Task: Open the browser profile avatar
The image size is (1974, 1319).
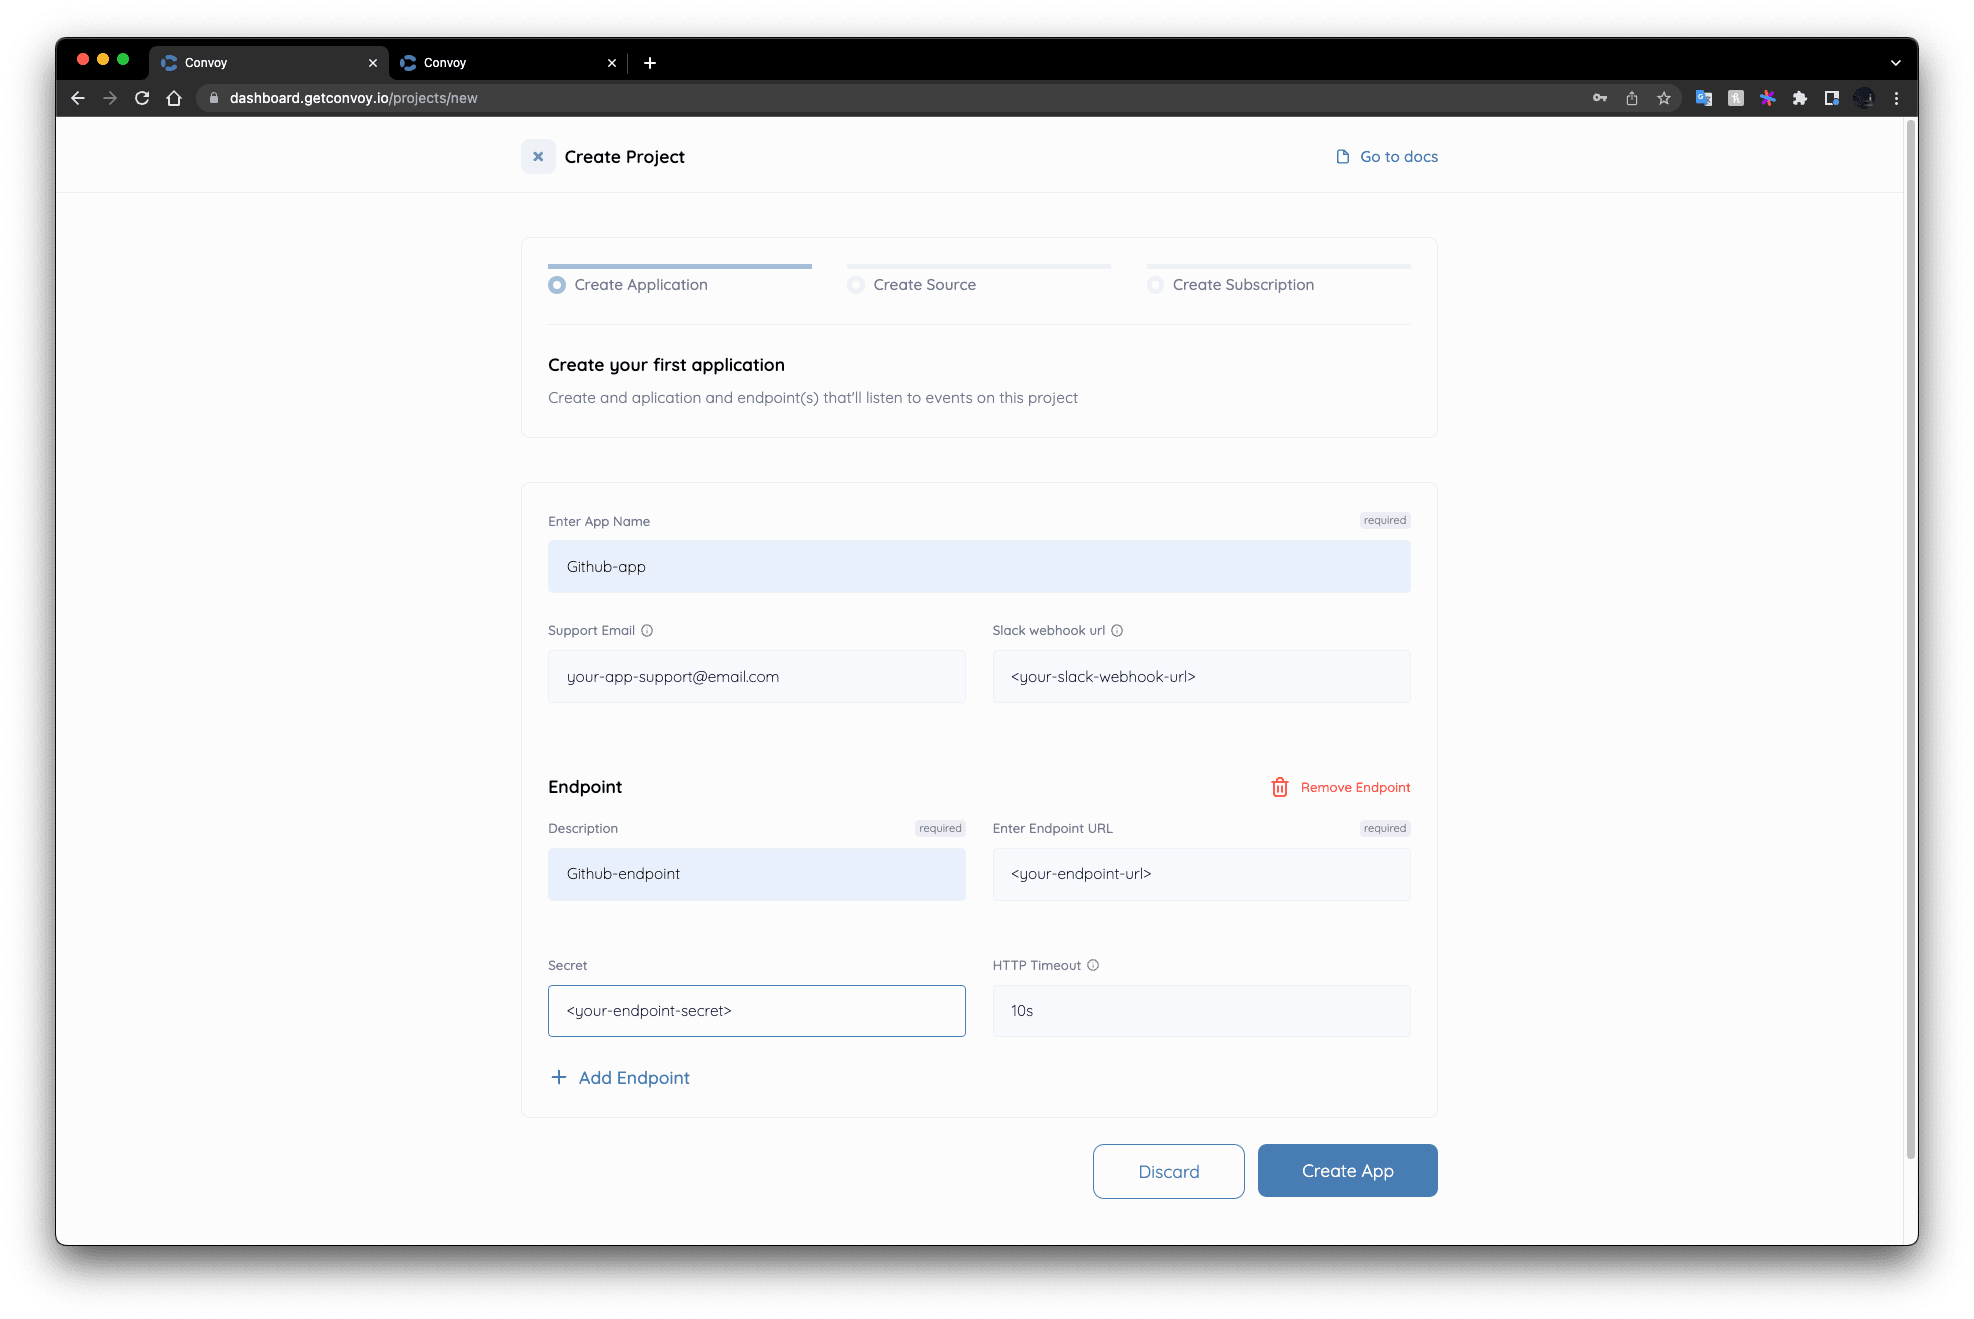Action: (1864, 98)
